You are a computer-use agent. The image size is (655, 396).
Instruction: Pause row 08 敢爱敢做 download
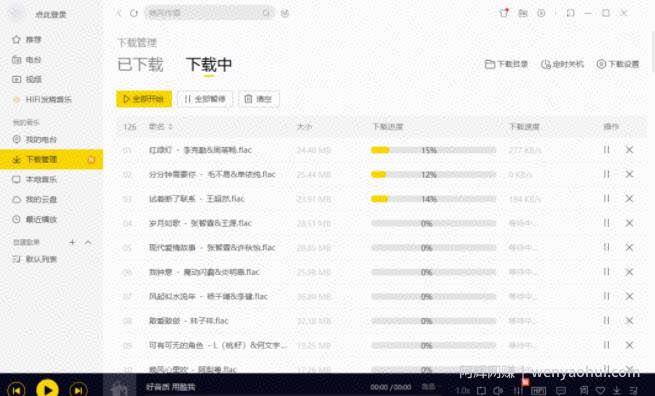(x=607, y=321)
